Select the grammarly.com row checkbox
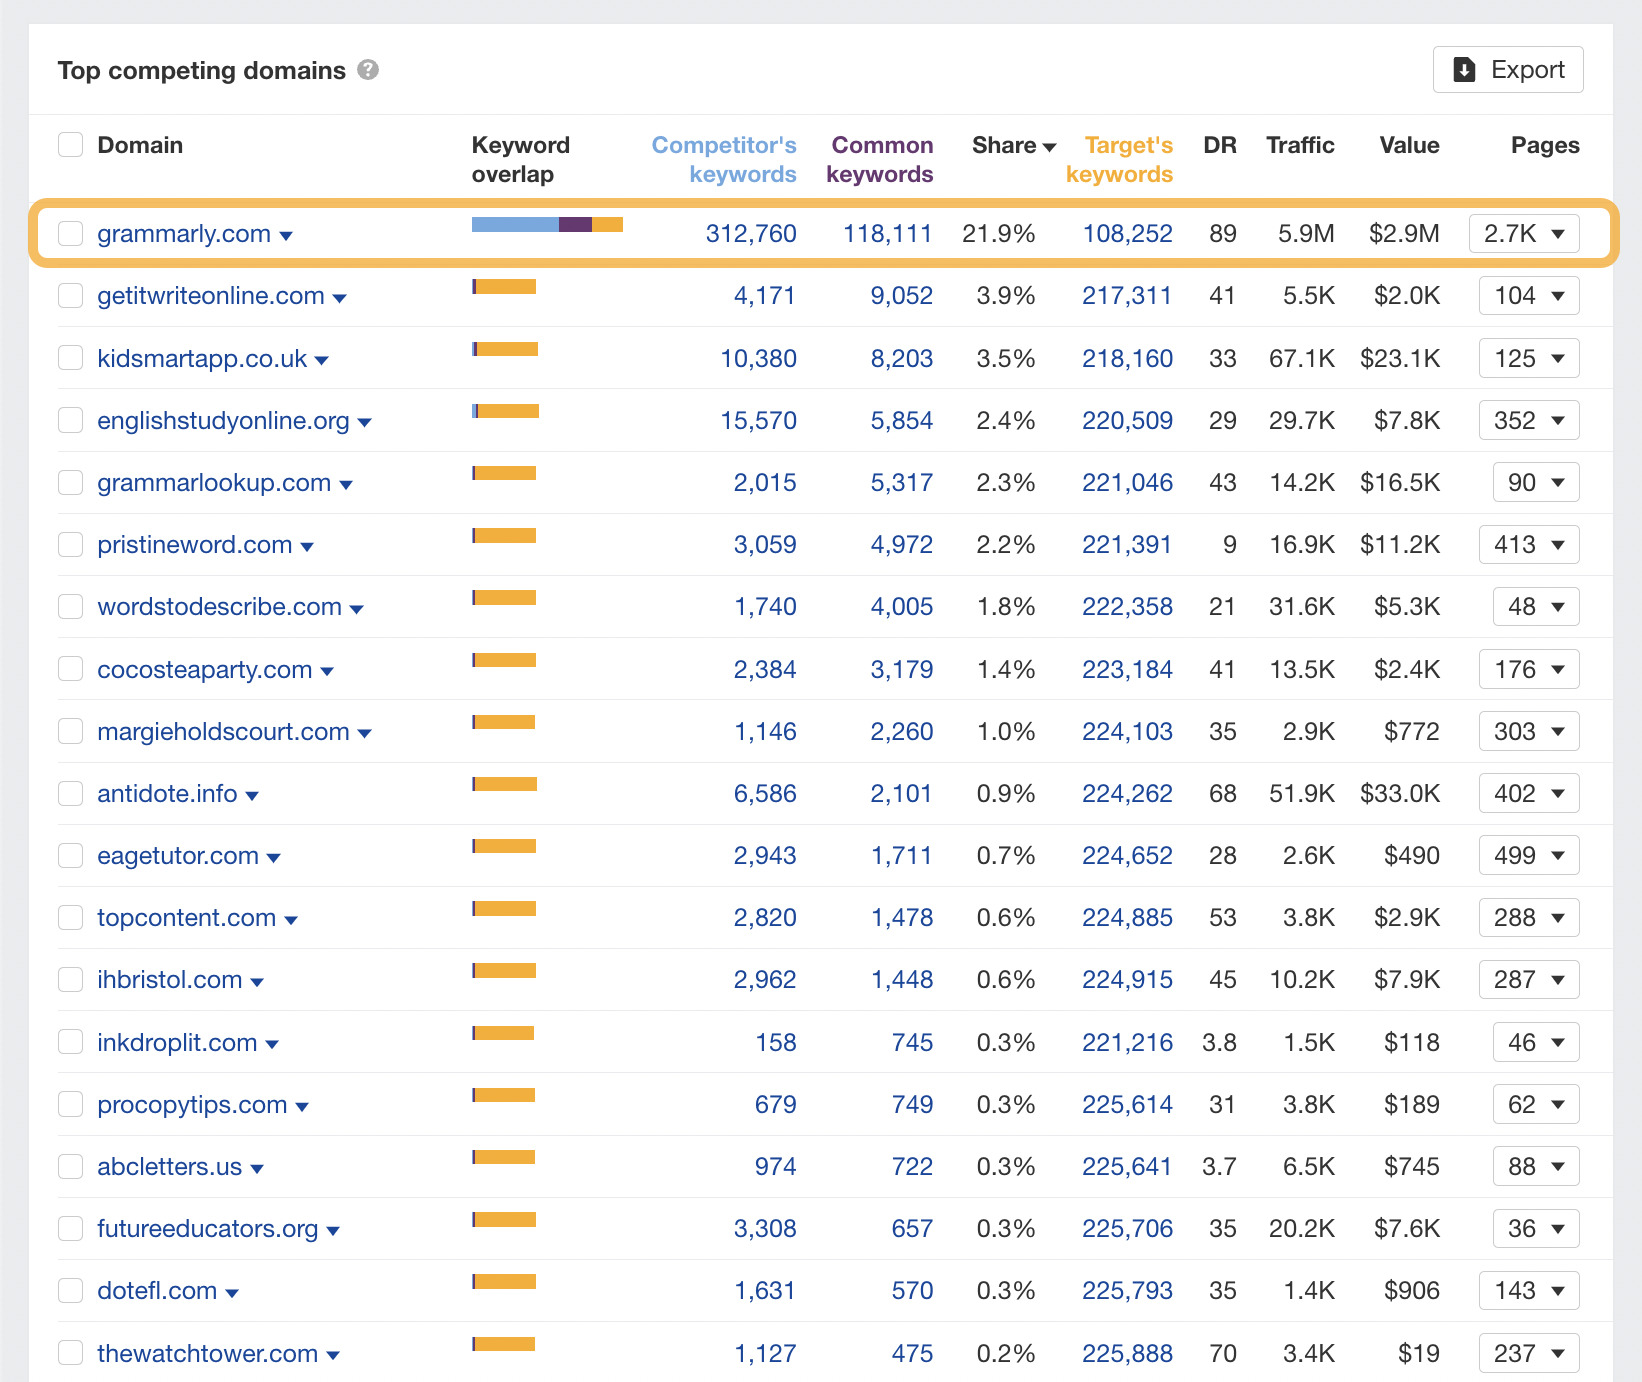This screenshot has height=1382, width=1642. (70, 233)
